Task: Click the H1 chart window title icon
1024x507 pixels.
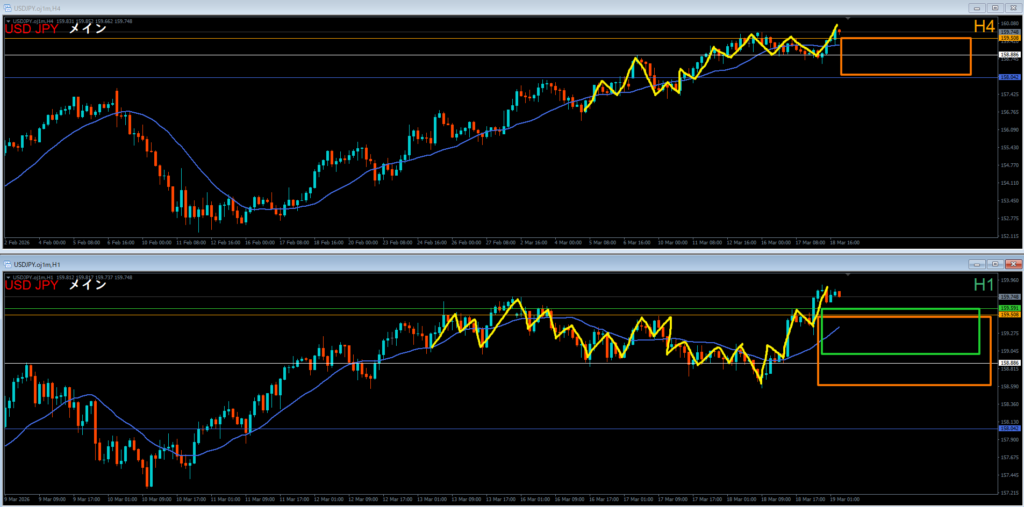Action: point(8,264)
